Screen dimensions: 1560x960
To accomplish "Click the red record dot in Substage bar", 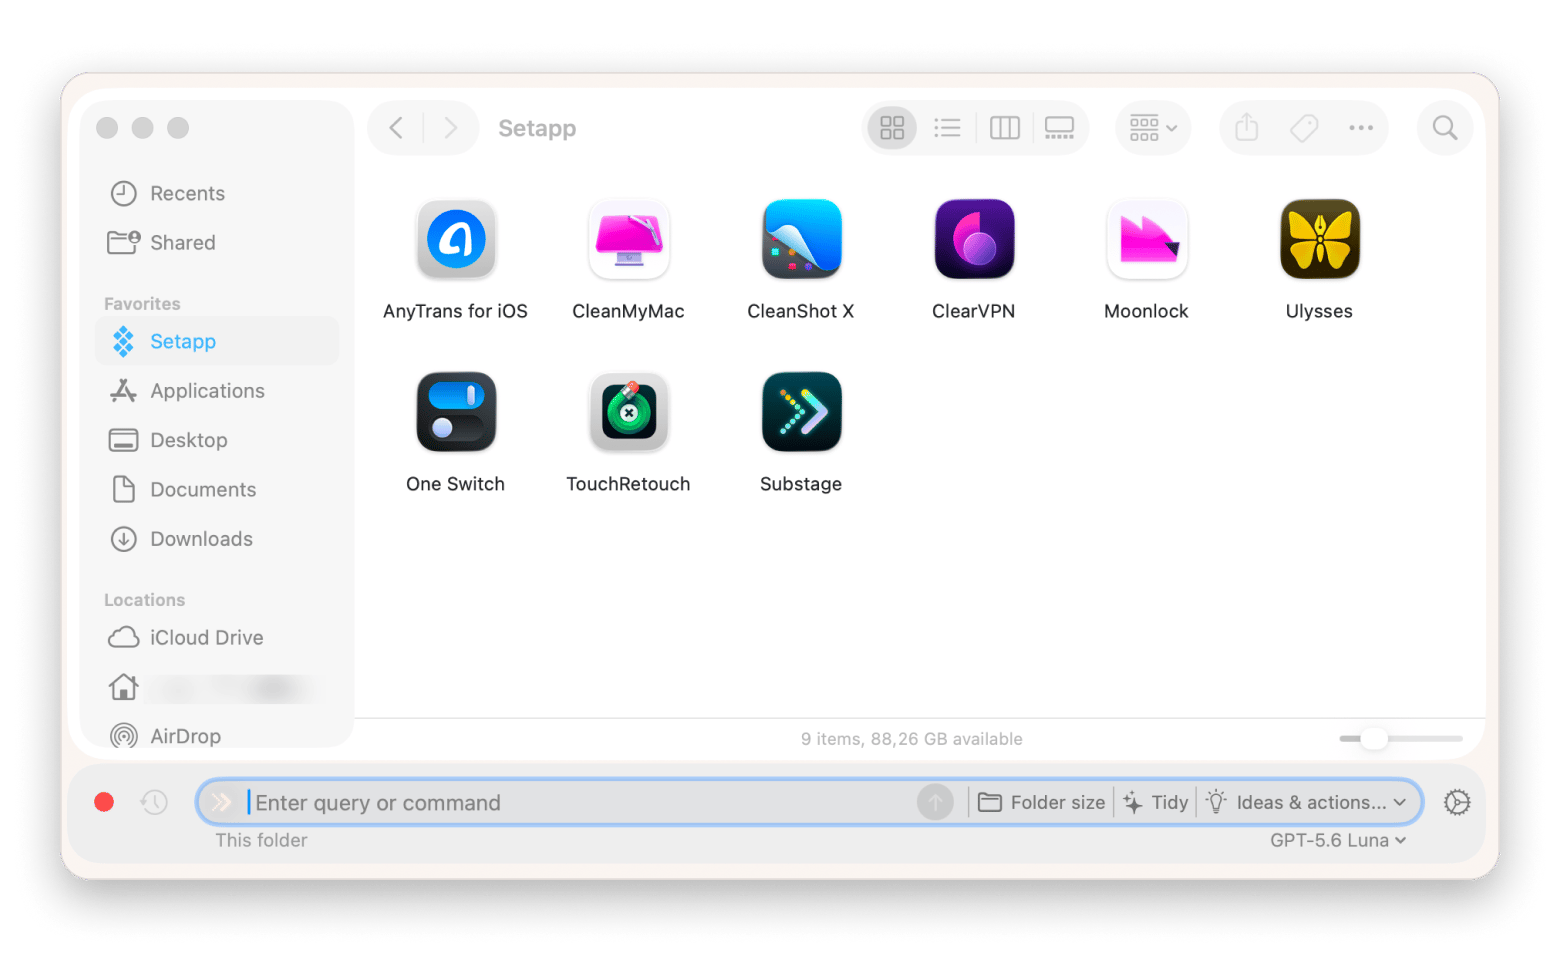I will [x=104, y=802].
